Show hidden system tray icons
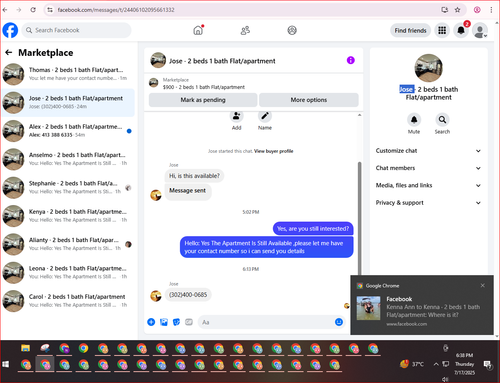 coord(436,364)
